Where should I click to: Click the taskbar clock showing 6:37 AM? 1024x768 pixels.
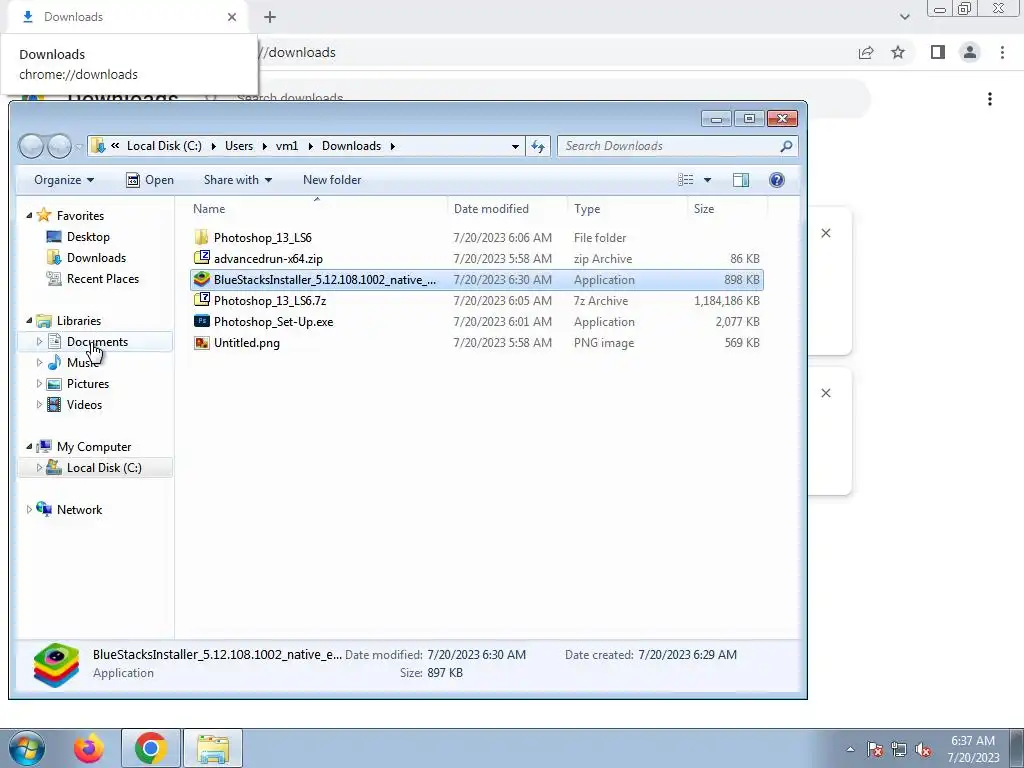(x=973, y=749)
